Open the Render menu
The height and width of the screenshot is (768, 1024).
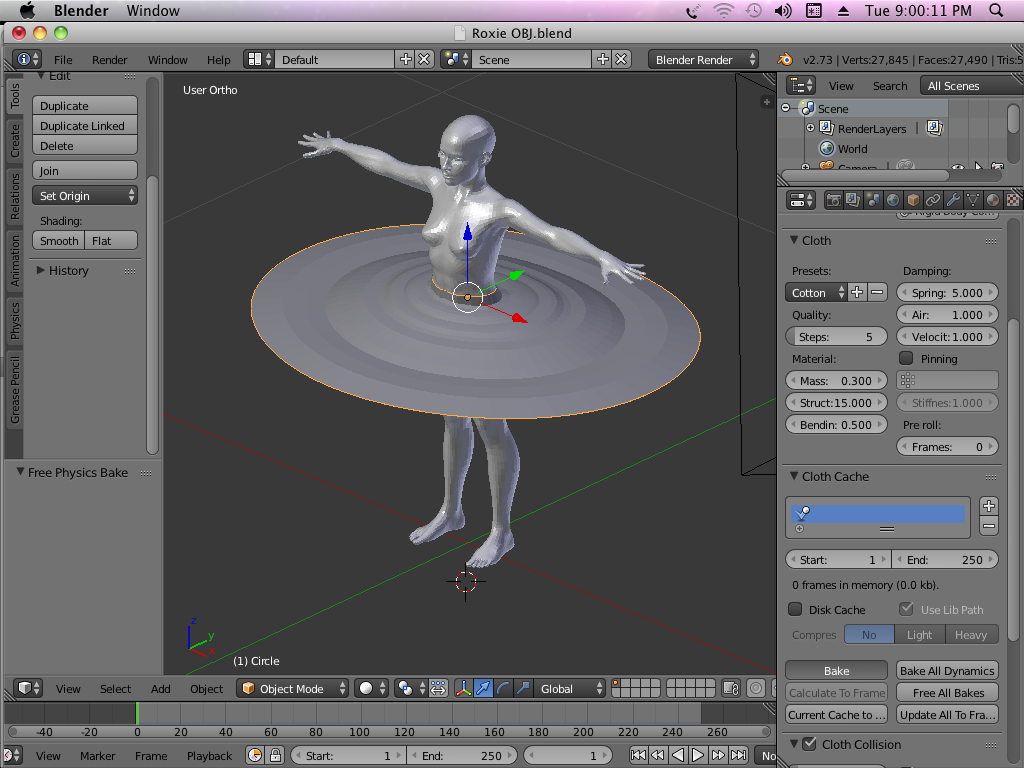pyautogui.click(x=109, y=60)
